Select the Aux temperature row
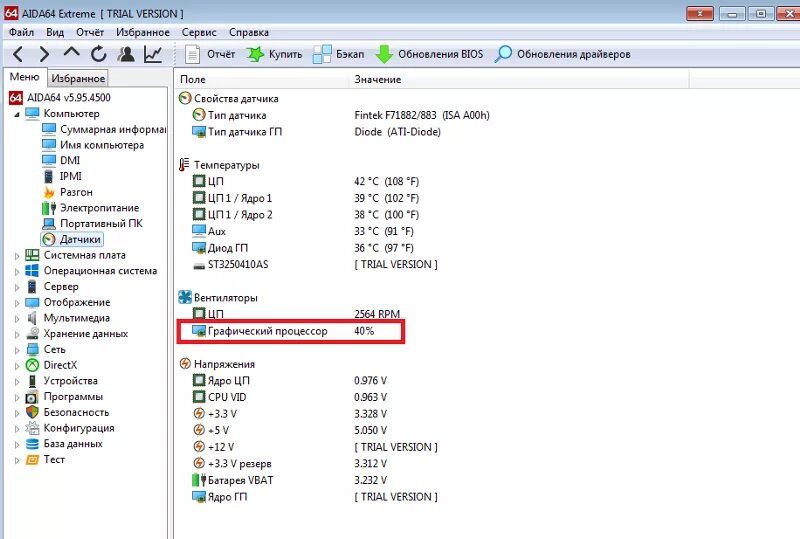800x539 pixels. pyautogui.click(x=303, y=231)
